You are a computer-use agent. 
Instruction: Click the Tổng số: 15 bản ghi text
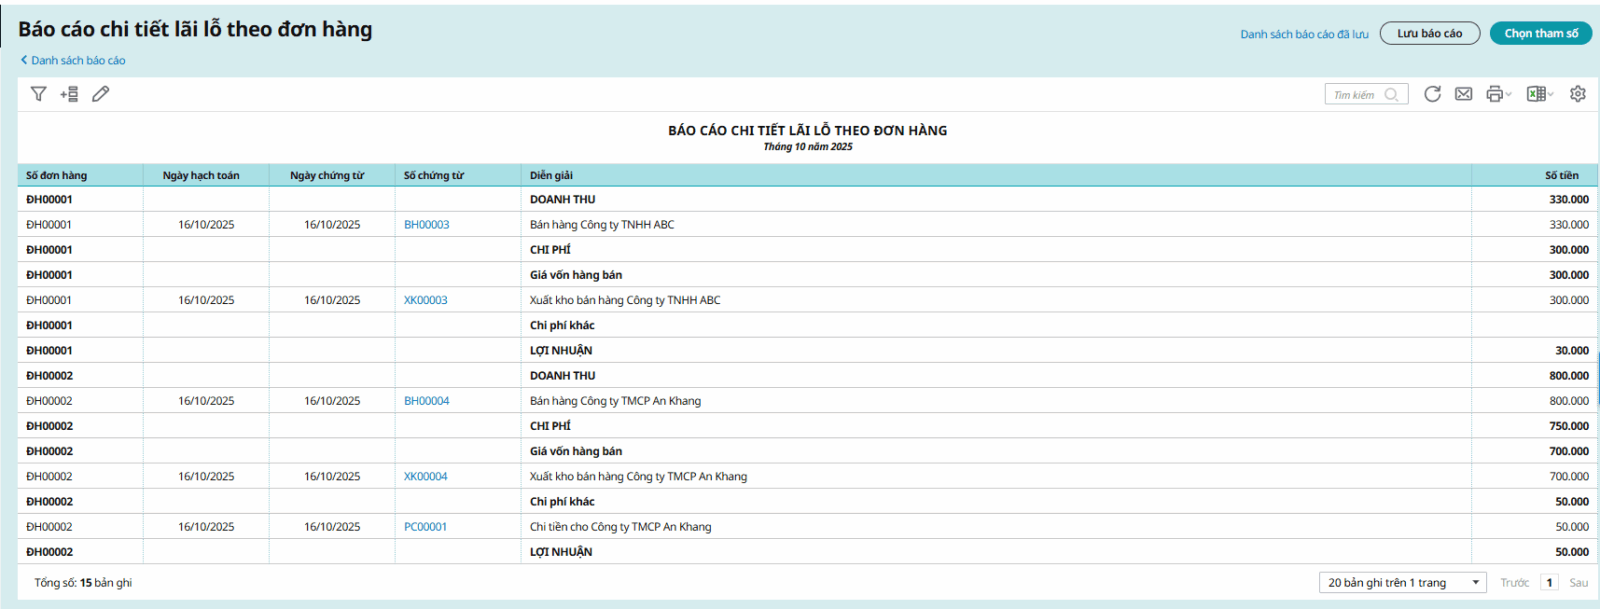tap(83, 583)
